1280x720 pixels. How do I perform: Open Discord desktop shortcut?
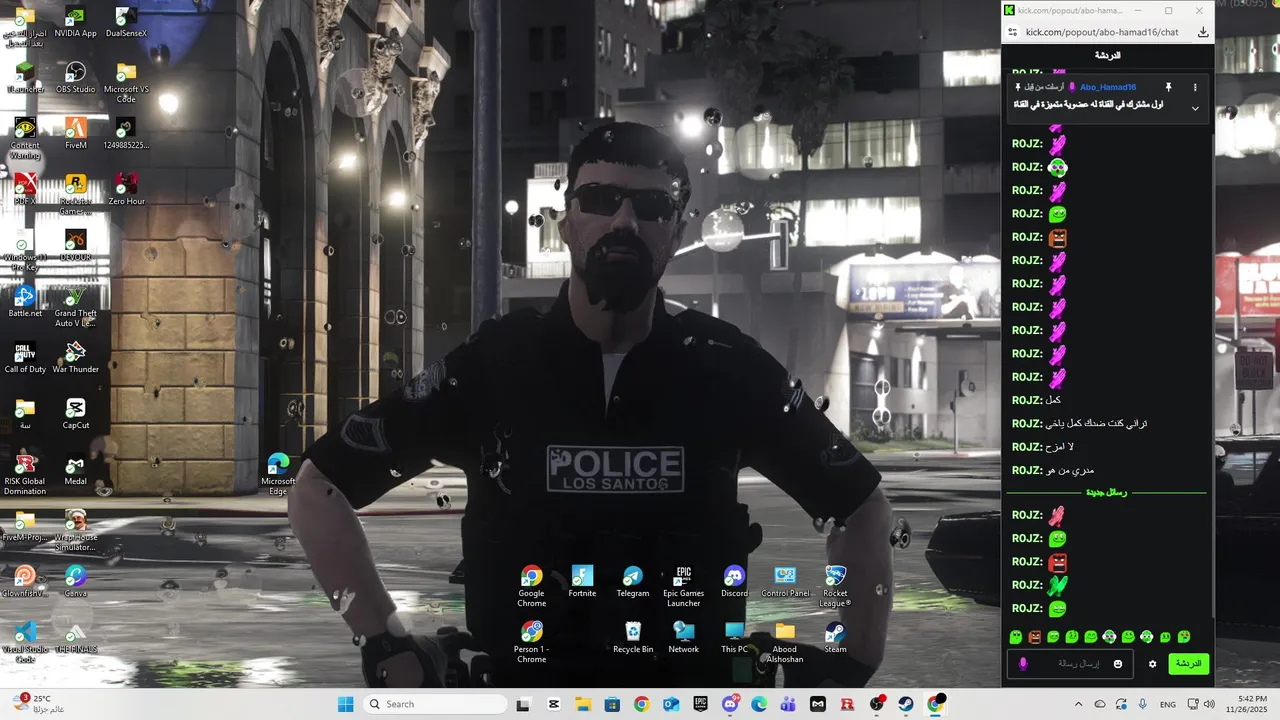point(734,582)
